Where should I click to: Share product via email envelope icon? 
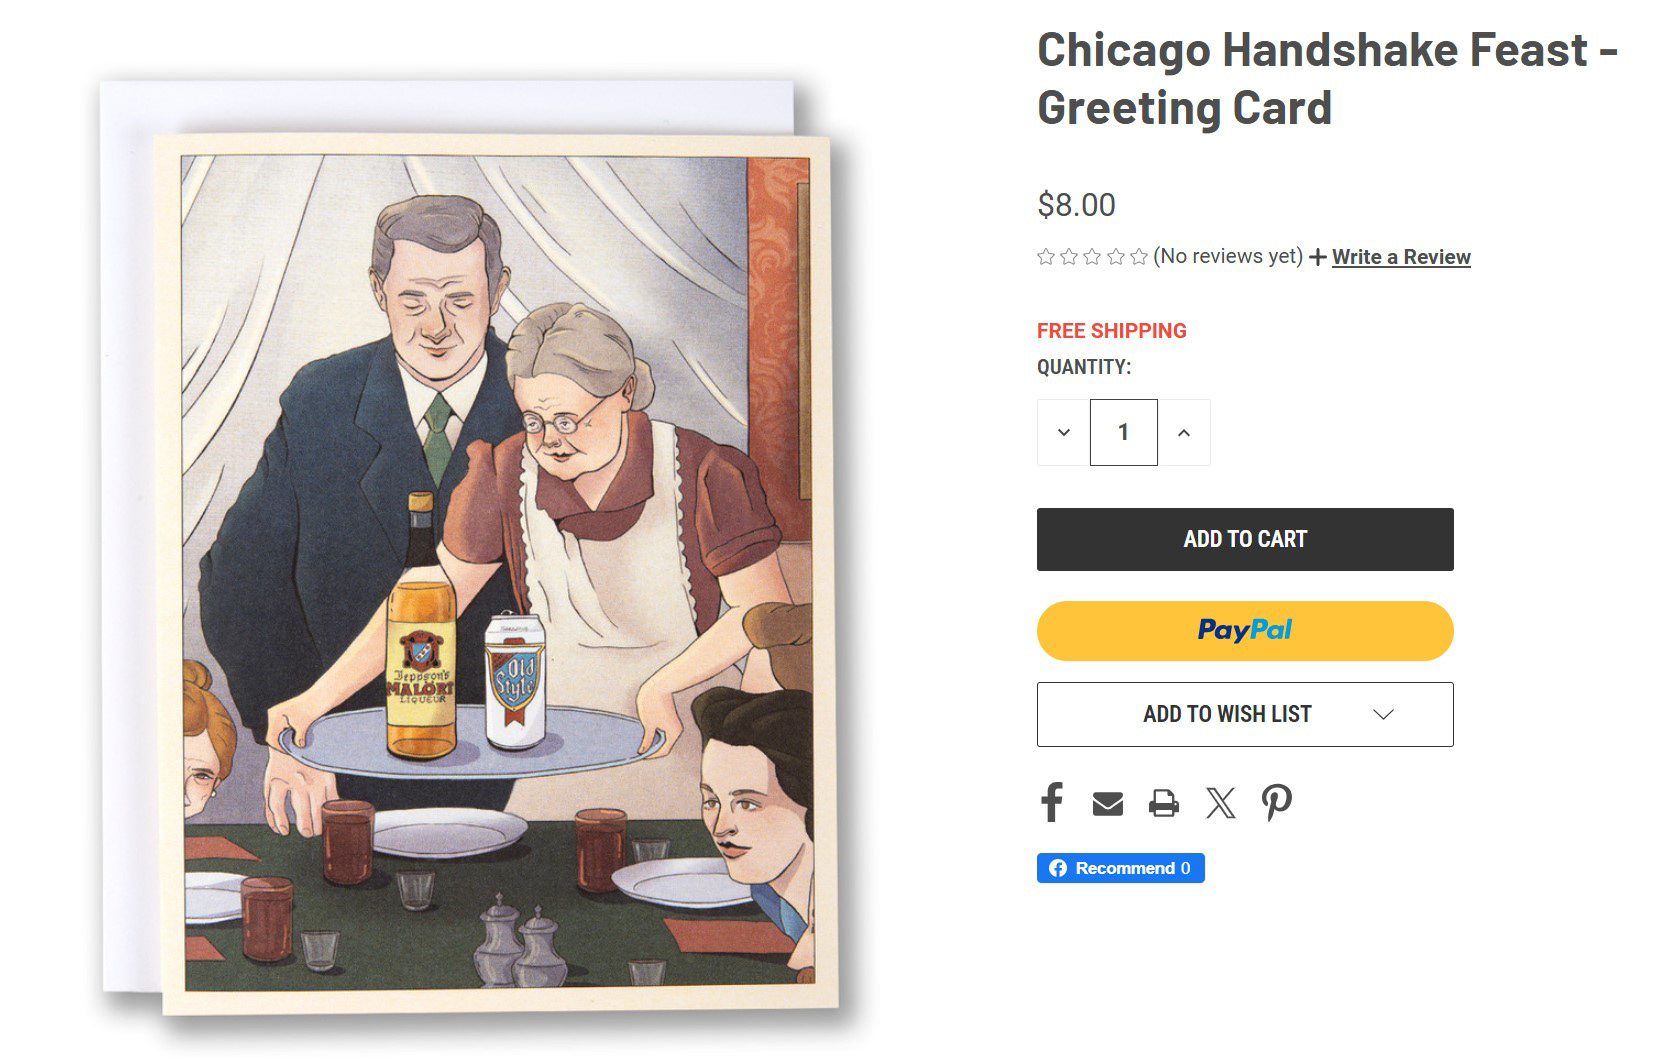click(1107, 803)
